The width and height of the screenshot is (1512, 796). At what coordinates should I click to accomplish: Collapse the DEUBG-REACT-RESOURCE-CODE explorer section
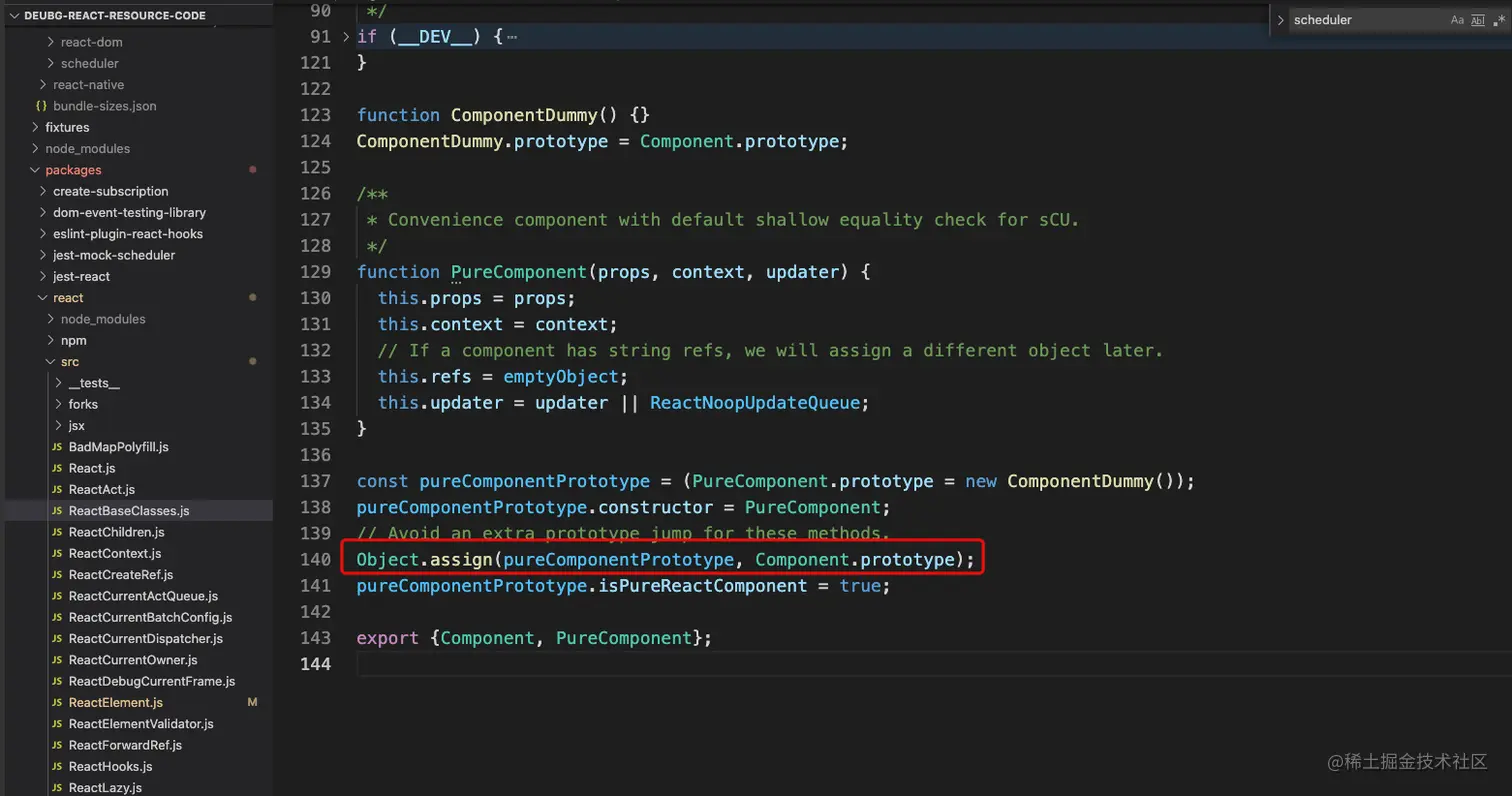[x=14, y=16]
